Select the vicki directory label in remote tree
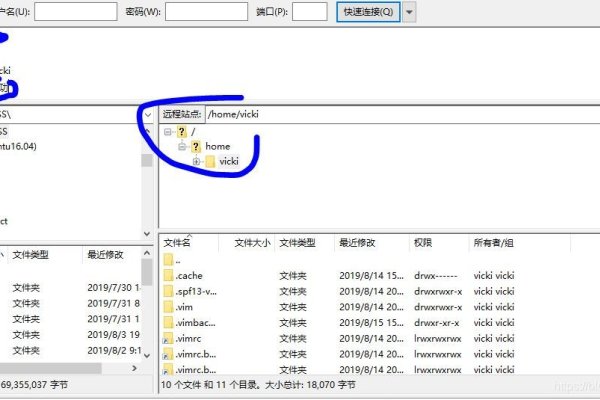 click(229, 161)
